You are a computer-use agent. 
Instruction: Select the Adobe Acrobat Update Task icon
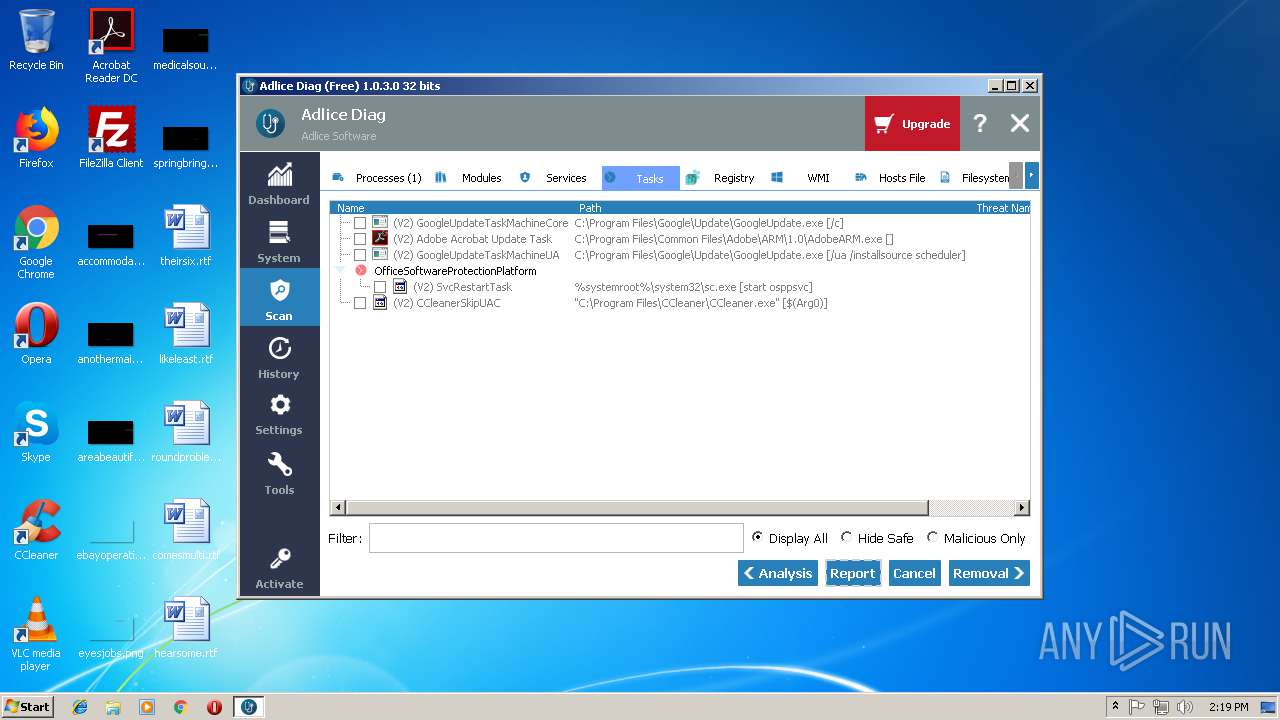tap(380, 239)
